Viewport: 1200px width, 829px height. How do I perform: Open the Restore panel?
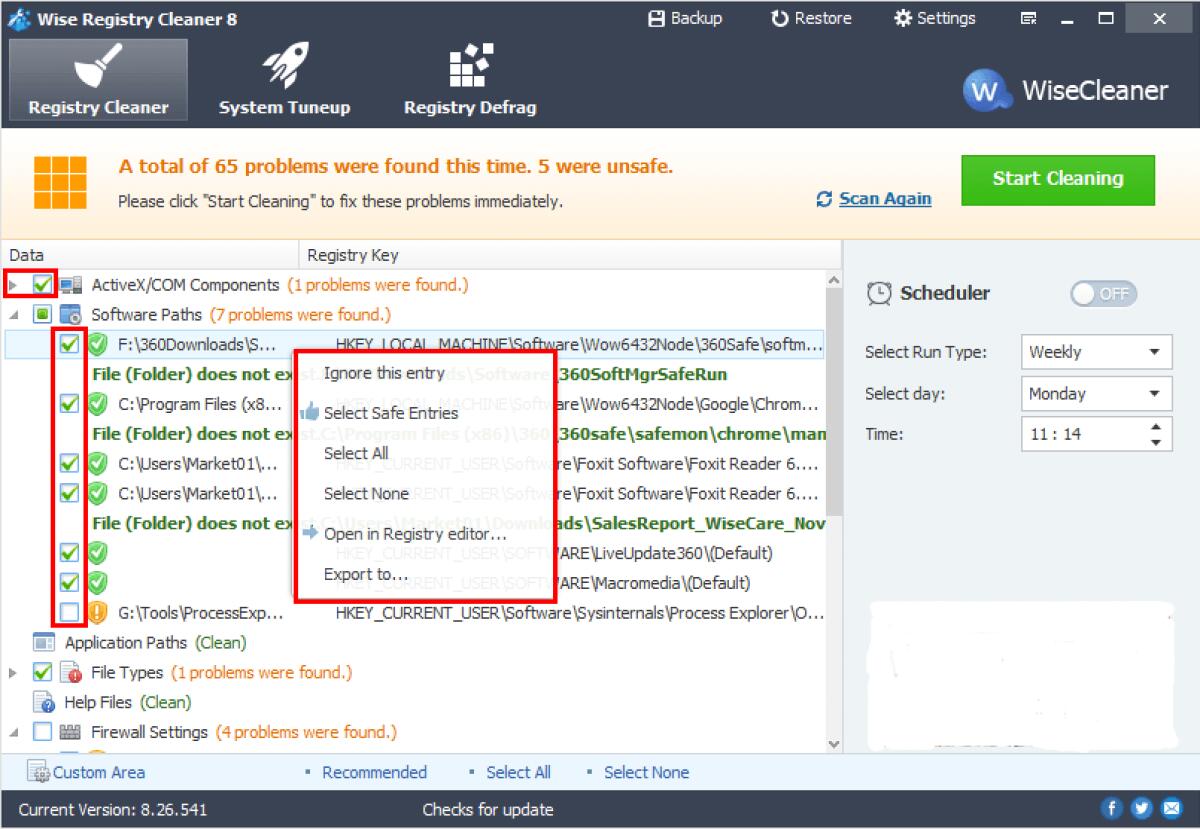click(810, 17)
